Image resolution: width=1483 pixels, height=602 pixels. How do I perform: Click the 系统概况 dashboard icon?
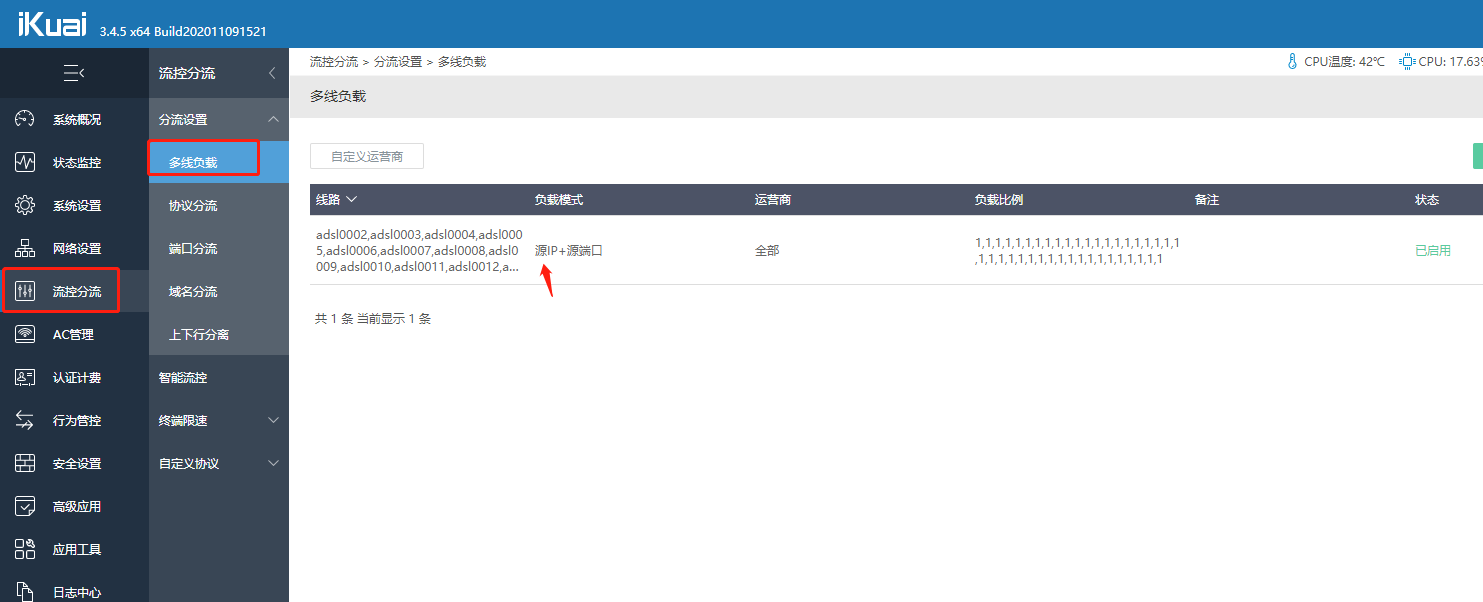click(25, 119)
